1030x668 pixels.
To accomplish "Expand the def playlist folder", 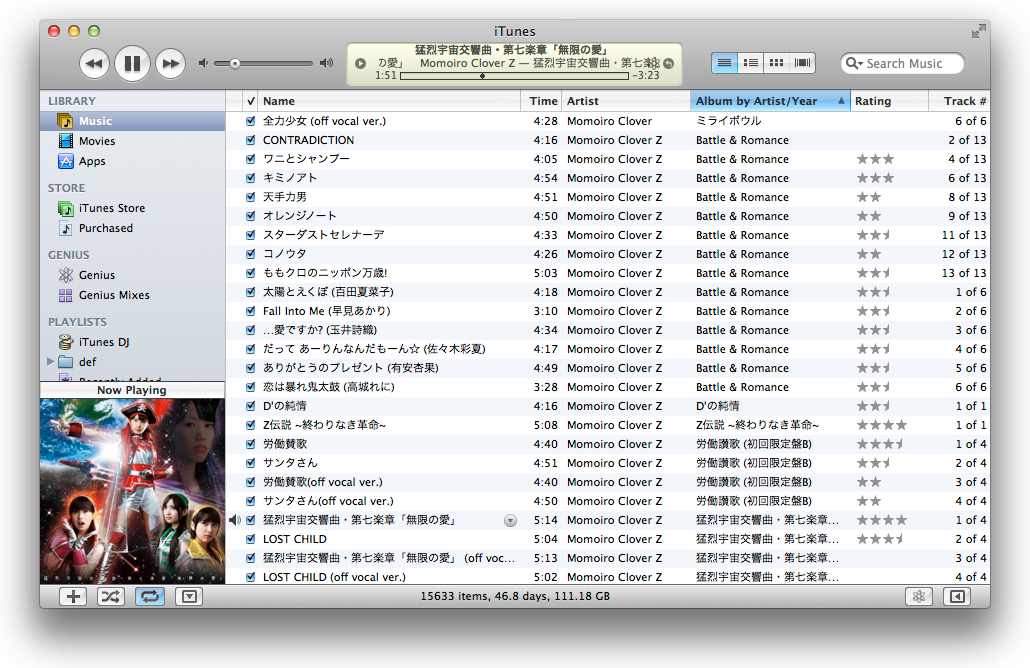I will 51,362.
